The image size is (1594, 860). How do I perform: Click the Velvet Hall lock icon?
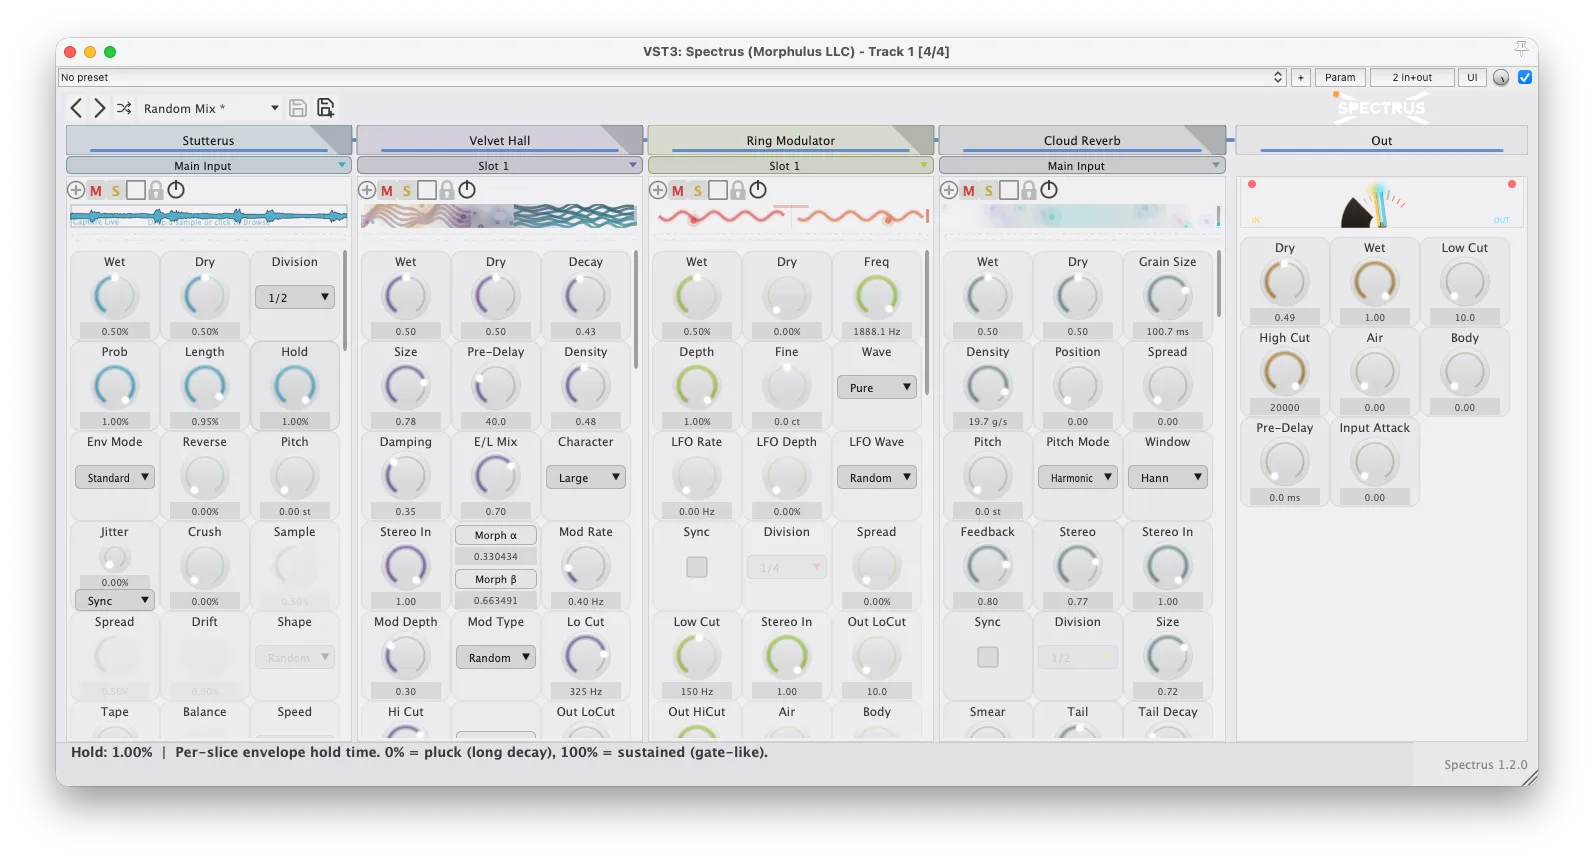pos(447,190)
